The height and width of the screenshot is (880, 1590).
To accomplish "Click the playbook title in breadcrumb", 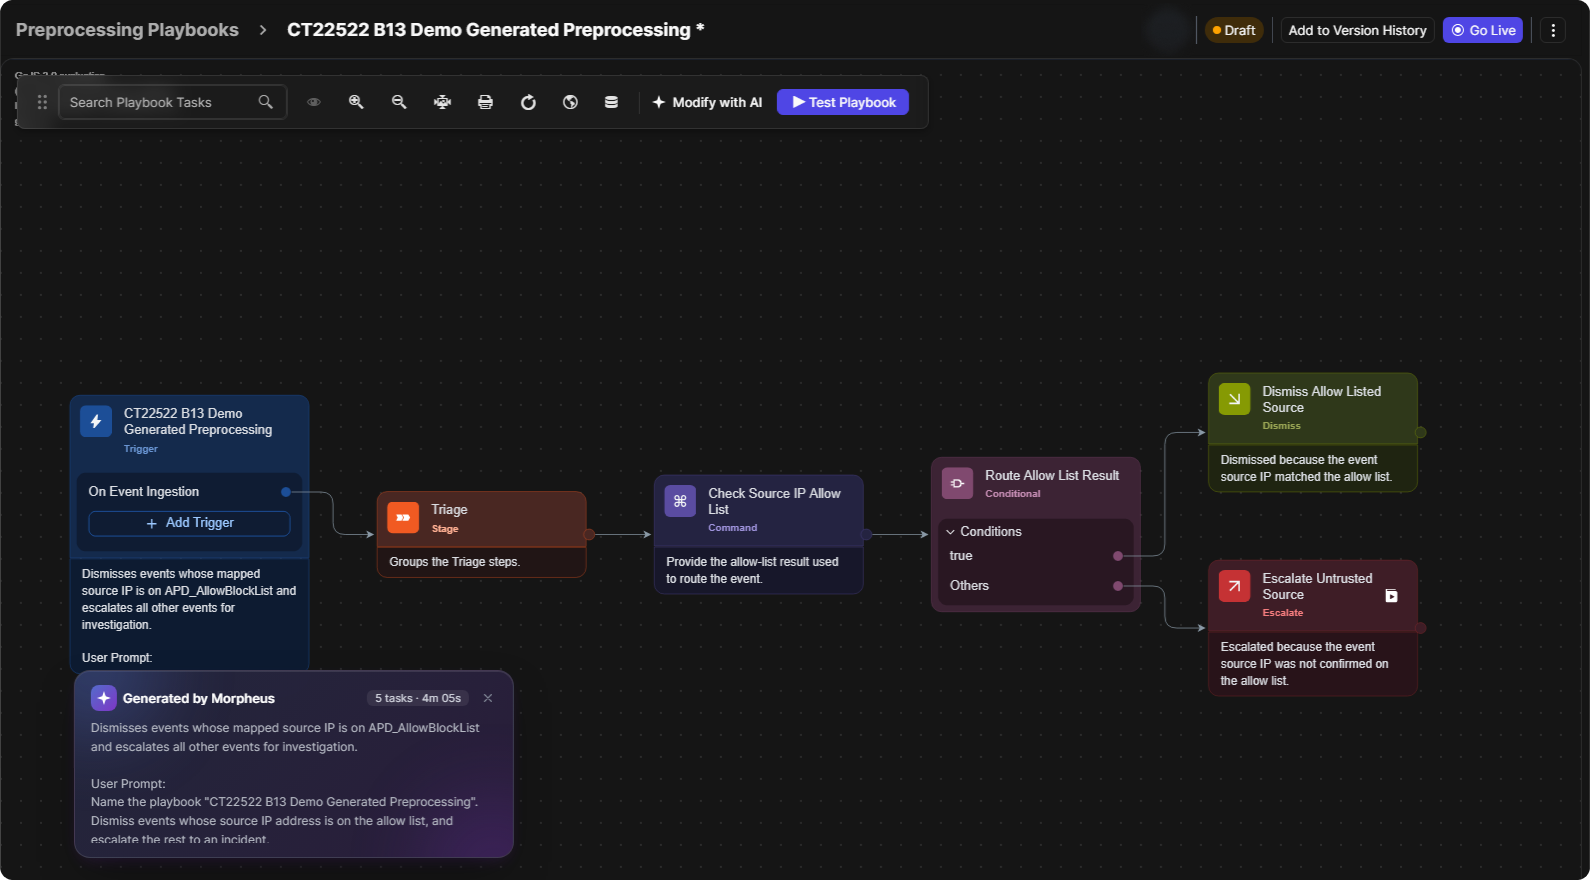I will (495, 30).
